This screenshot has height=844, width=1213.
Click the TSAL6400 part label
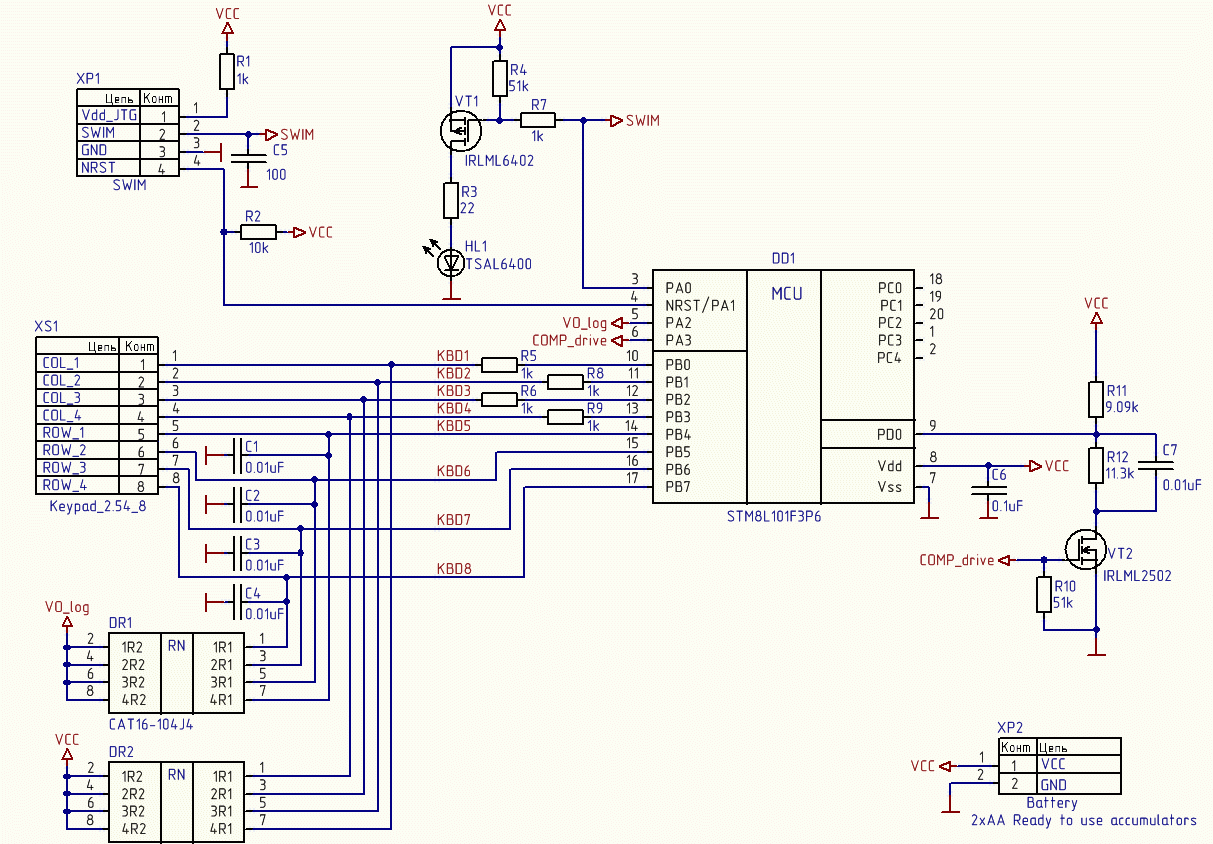coord(498,265)
